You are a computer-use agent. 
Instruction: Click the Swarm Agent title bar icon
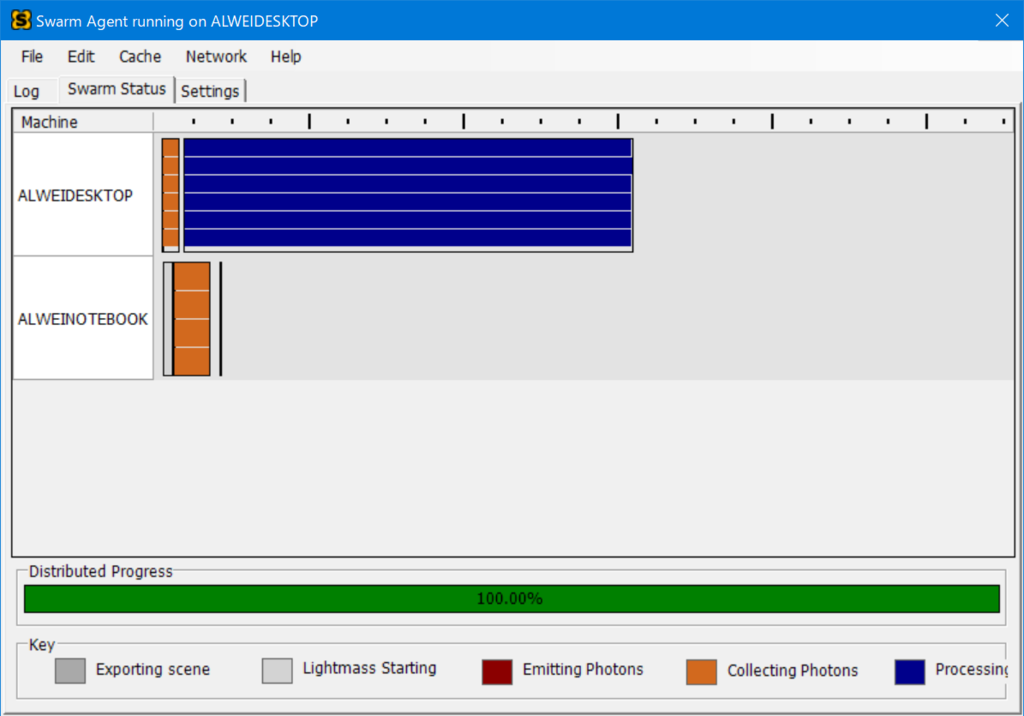click(21, 20)
